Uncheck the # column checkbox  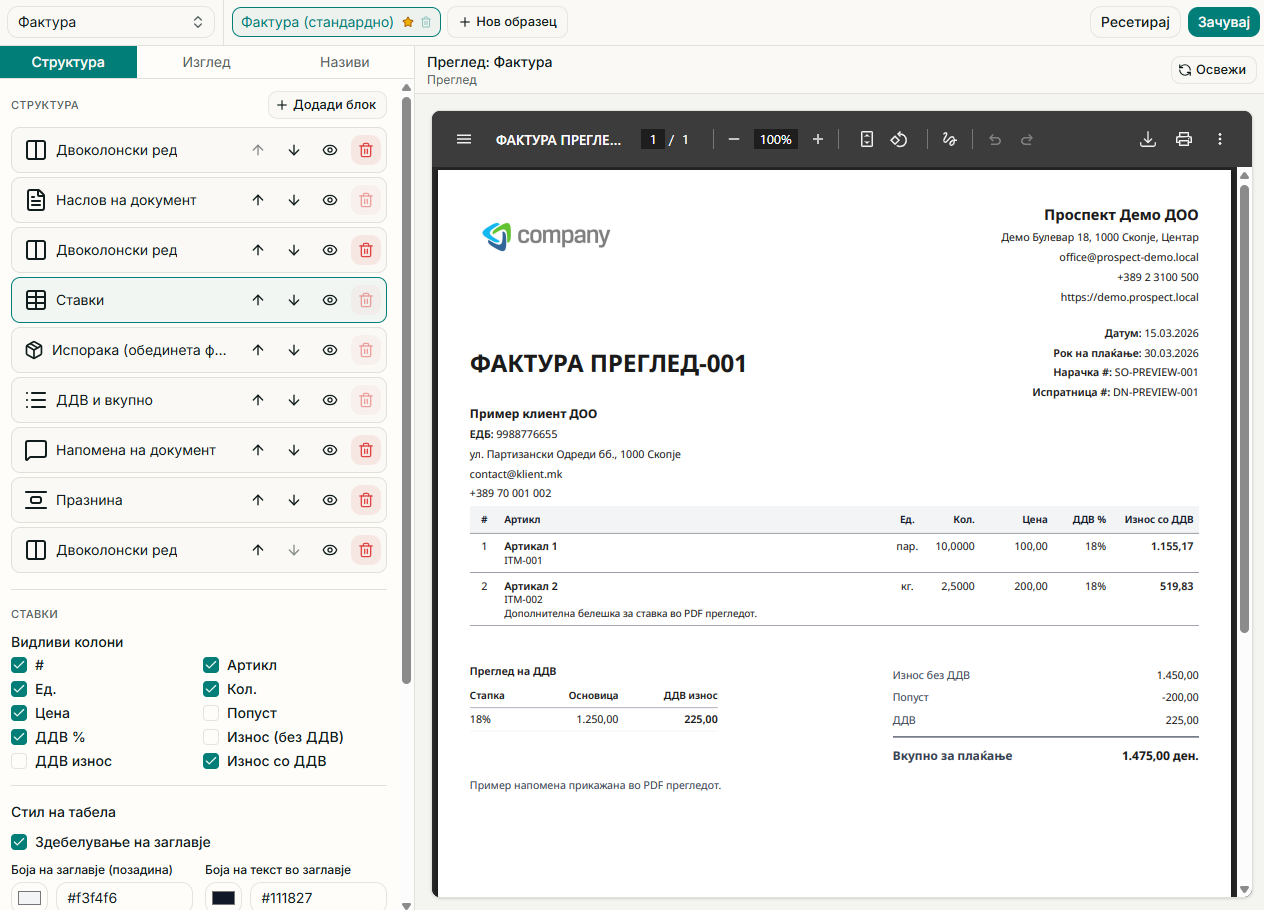(19, 665)
